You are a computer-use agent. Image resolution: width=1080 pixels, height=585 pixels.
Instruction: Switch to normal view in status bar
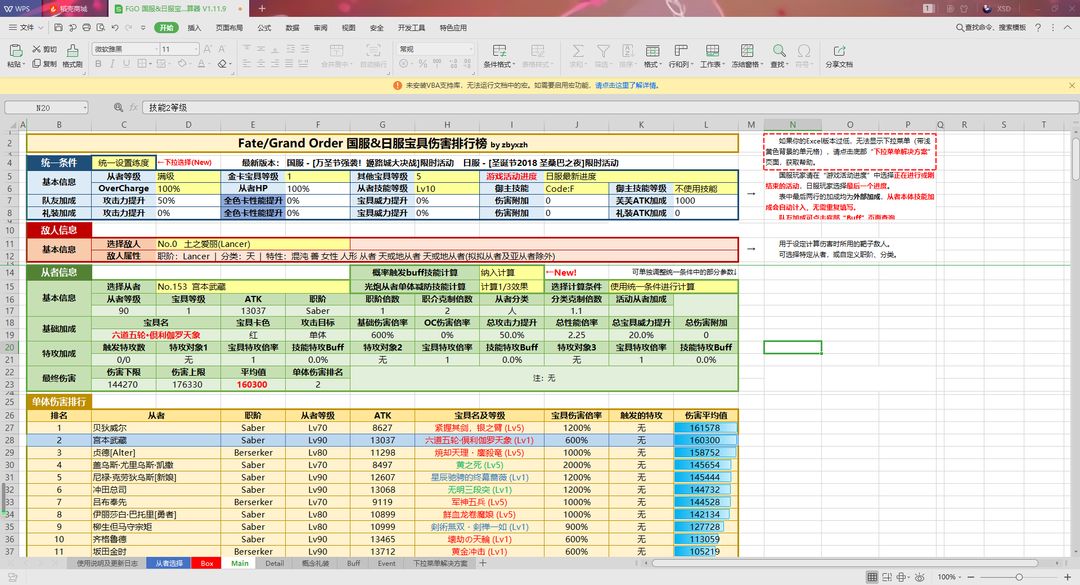[x=872, y=577]
